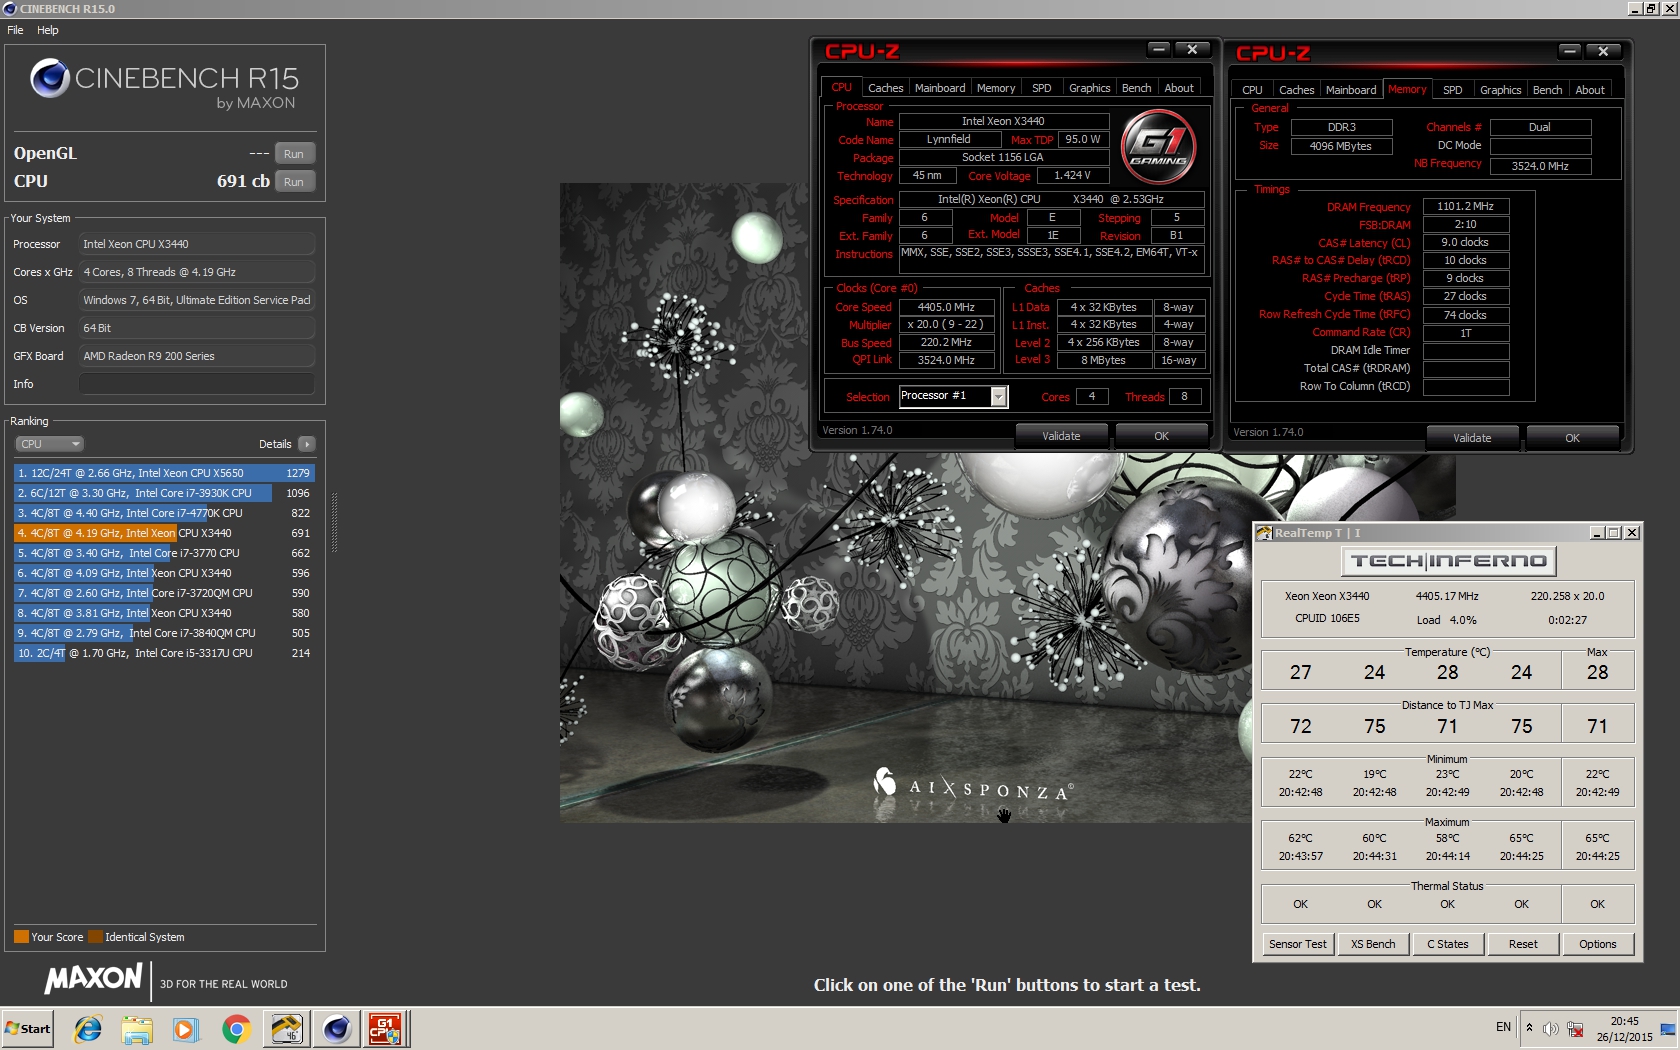Click OK in right CPU-Z Memory window
The width and height of the screenshot is (1680, 1050).
pos(1572,438)
